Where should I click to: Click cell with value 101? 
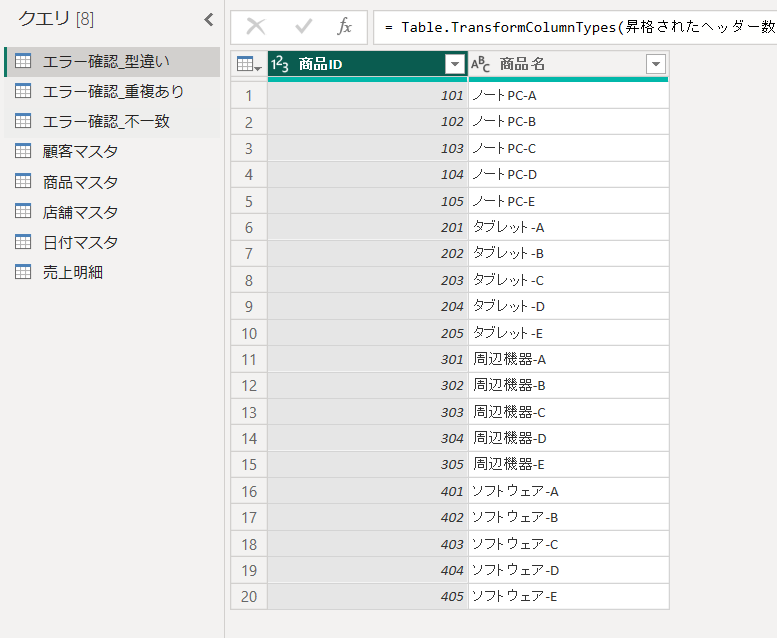[368, 95]
